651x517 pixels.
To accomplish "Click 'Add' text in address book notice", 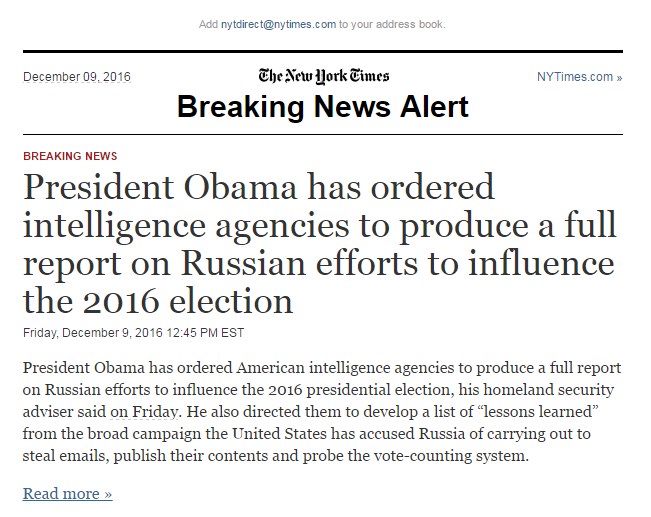I will (x=208, y=25).
